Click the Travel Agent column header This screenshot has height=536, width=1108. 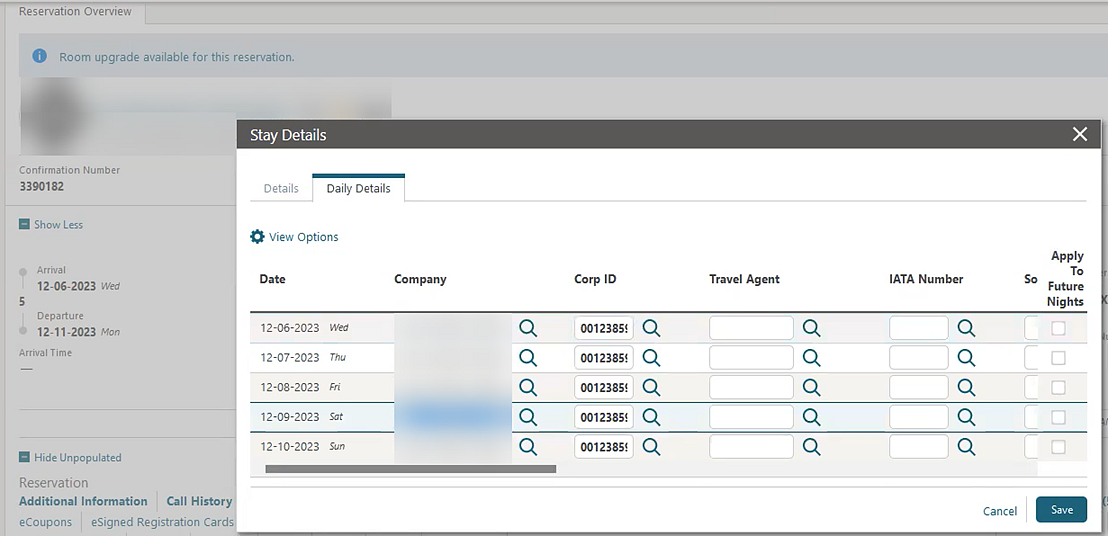[x=744, y=279]
